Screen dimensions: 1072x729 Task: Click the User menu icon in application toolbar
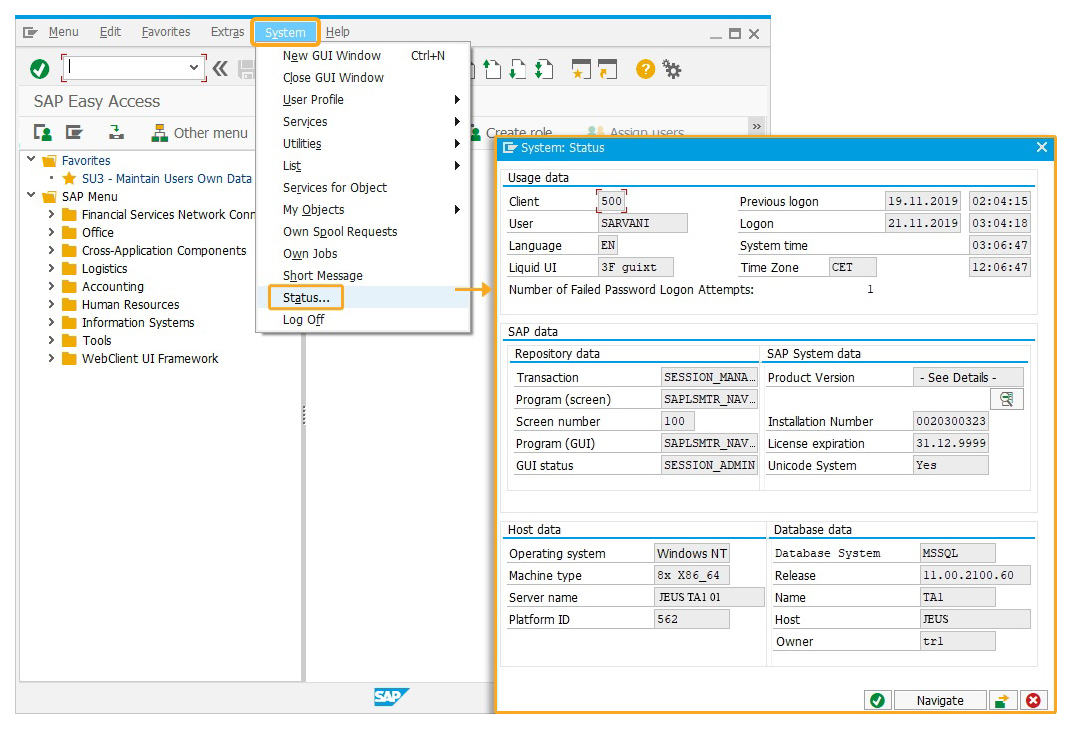pos(42,132)
